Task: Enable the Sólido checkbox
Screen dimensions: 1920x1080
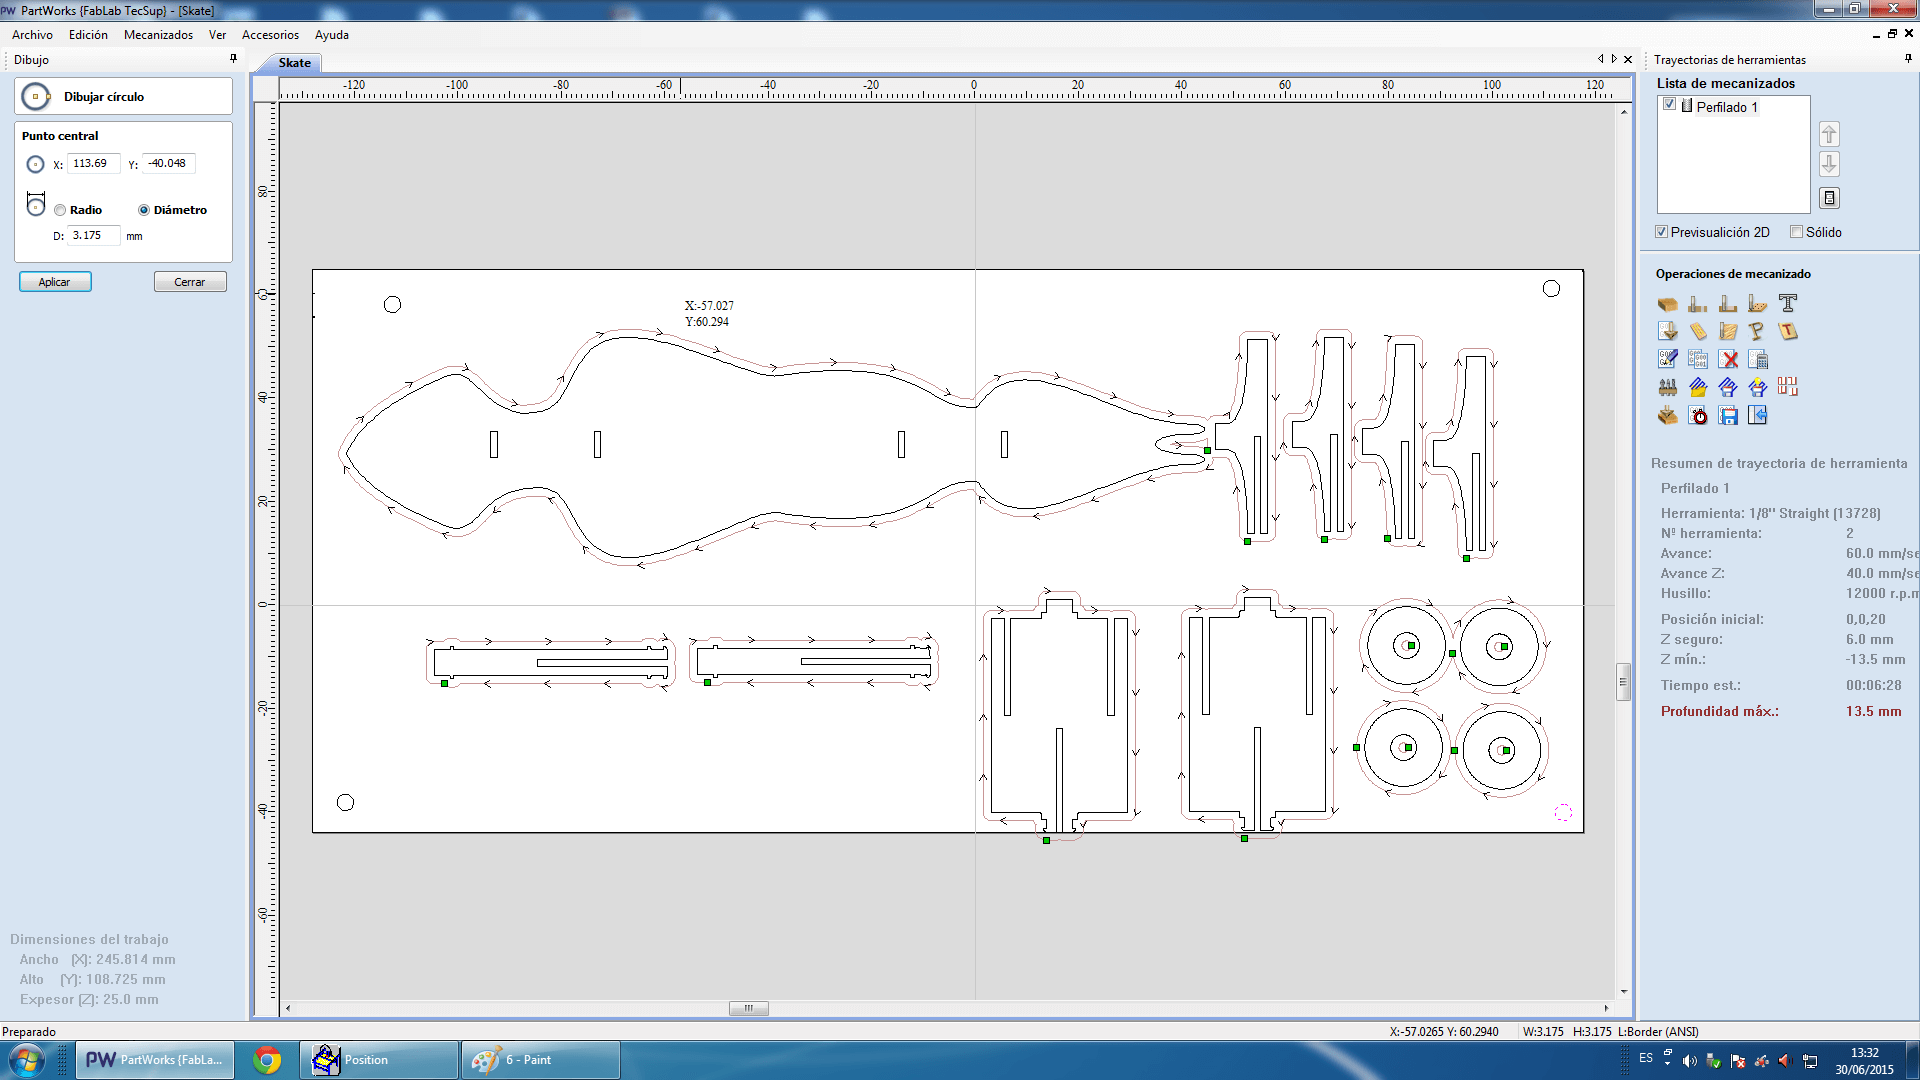Action: (1796, 232)
